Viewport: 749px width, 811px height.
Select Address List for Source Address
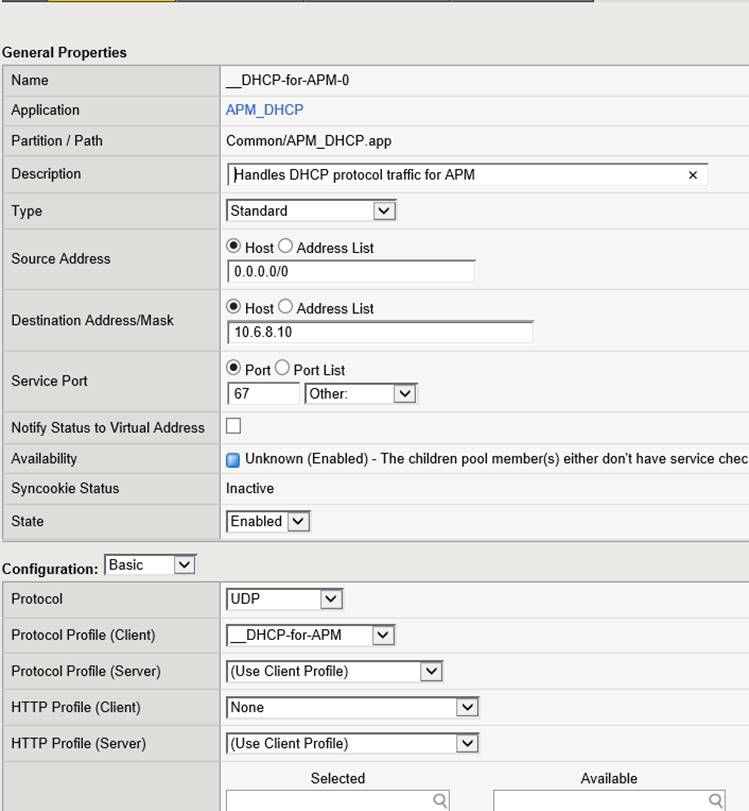coord(285,246)
